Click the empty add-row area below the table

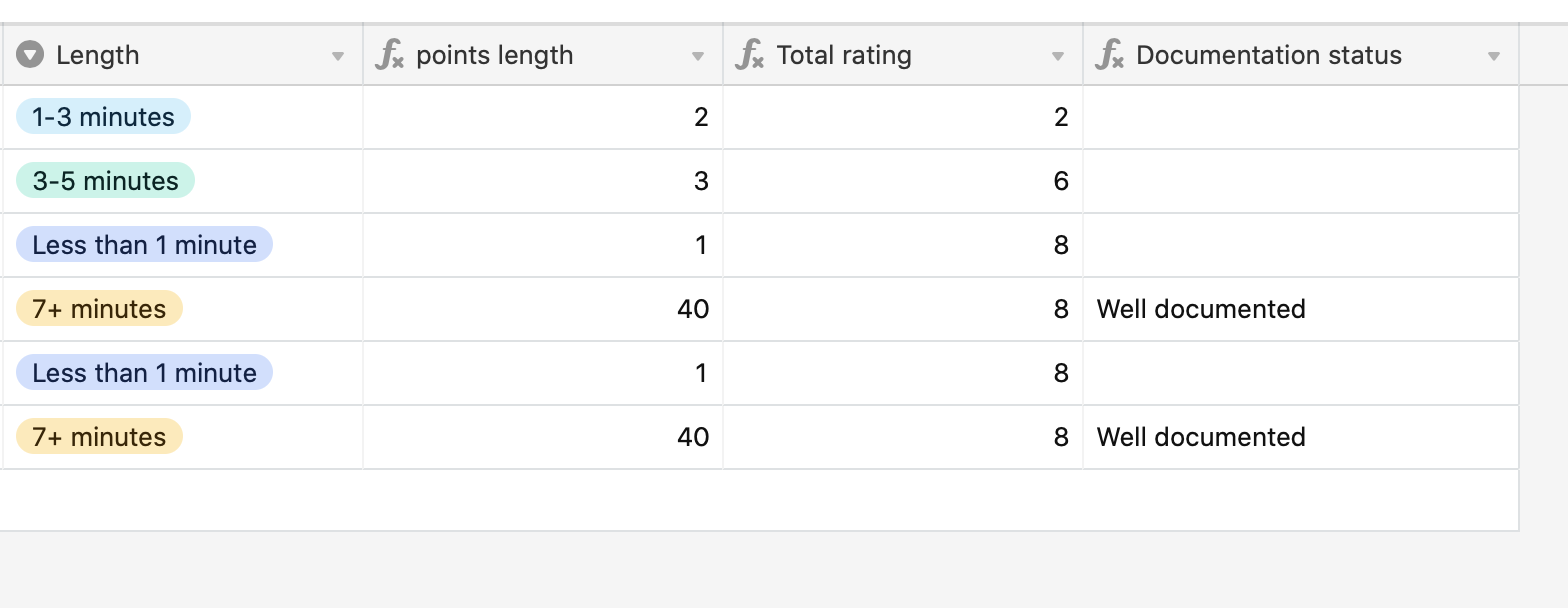[759, 500]
